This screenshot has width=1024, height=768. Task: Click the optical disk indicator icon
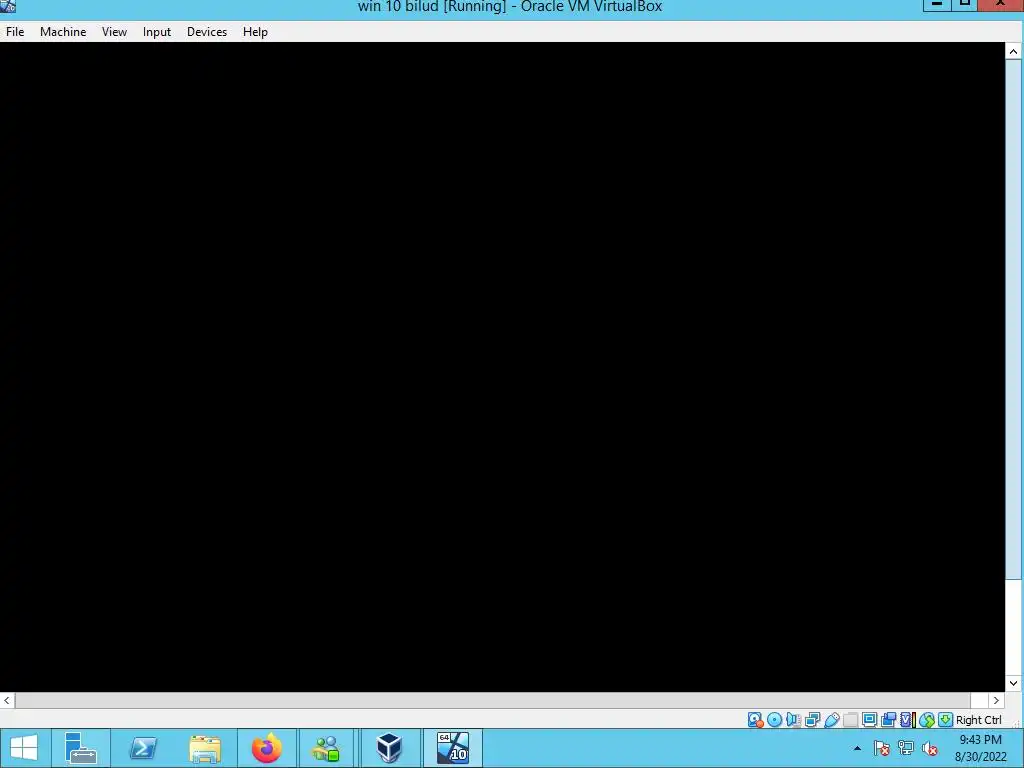(x=775, y=720)
